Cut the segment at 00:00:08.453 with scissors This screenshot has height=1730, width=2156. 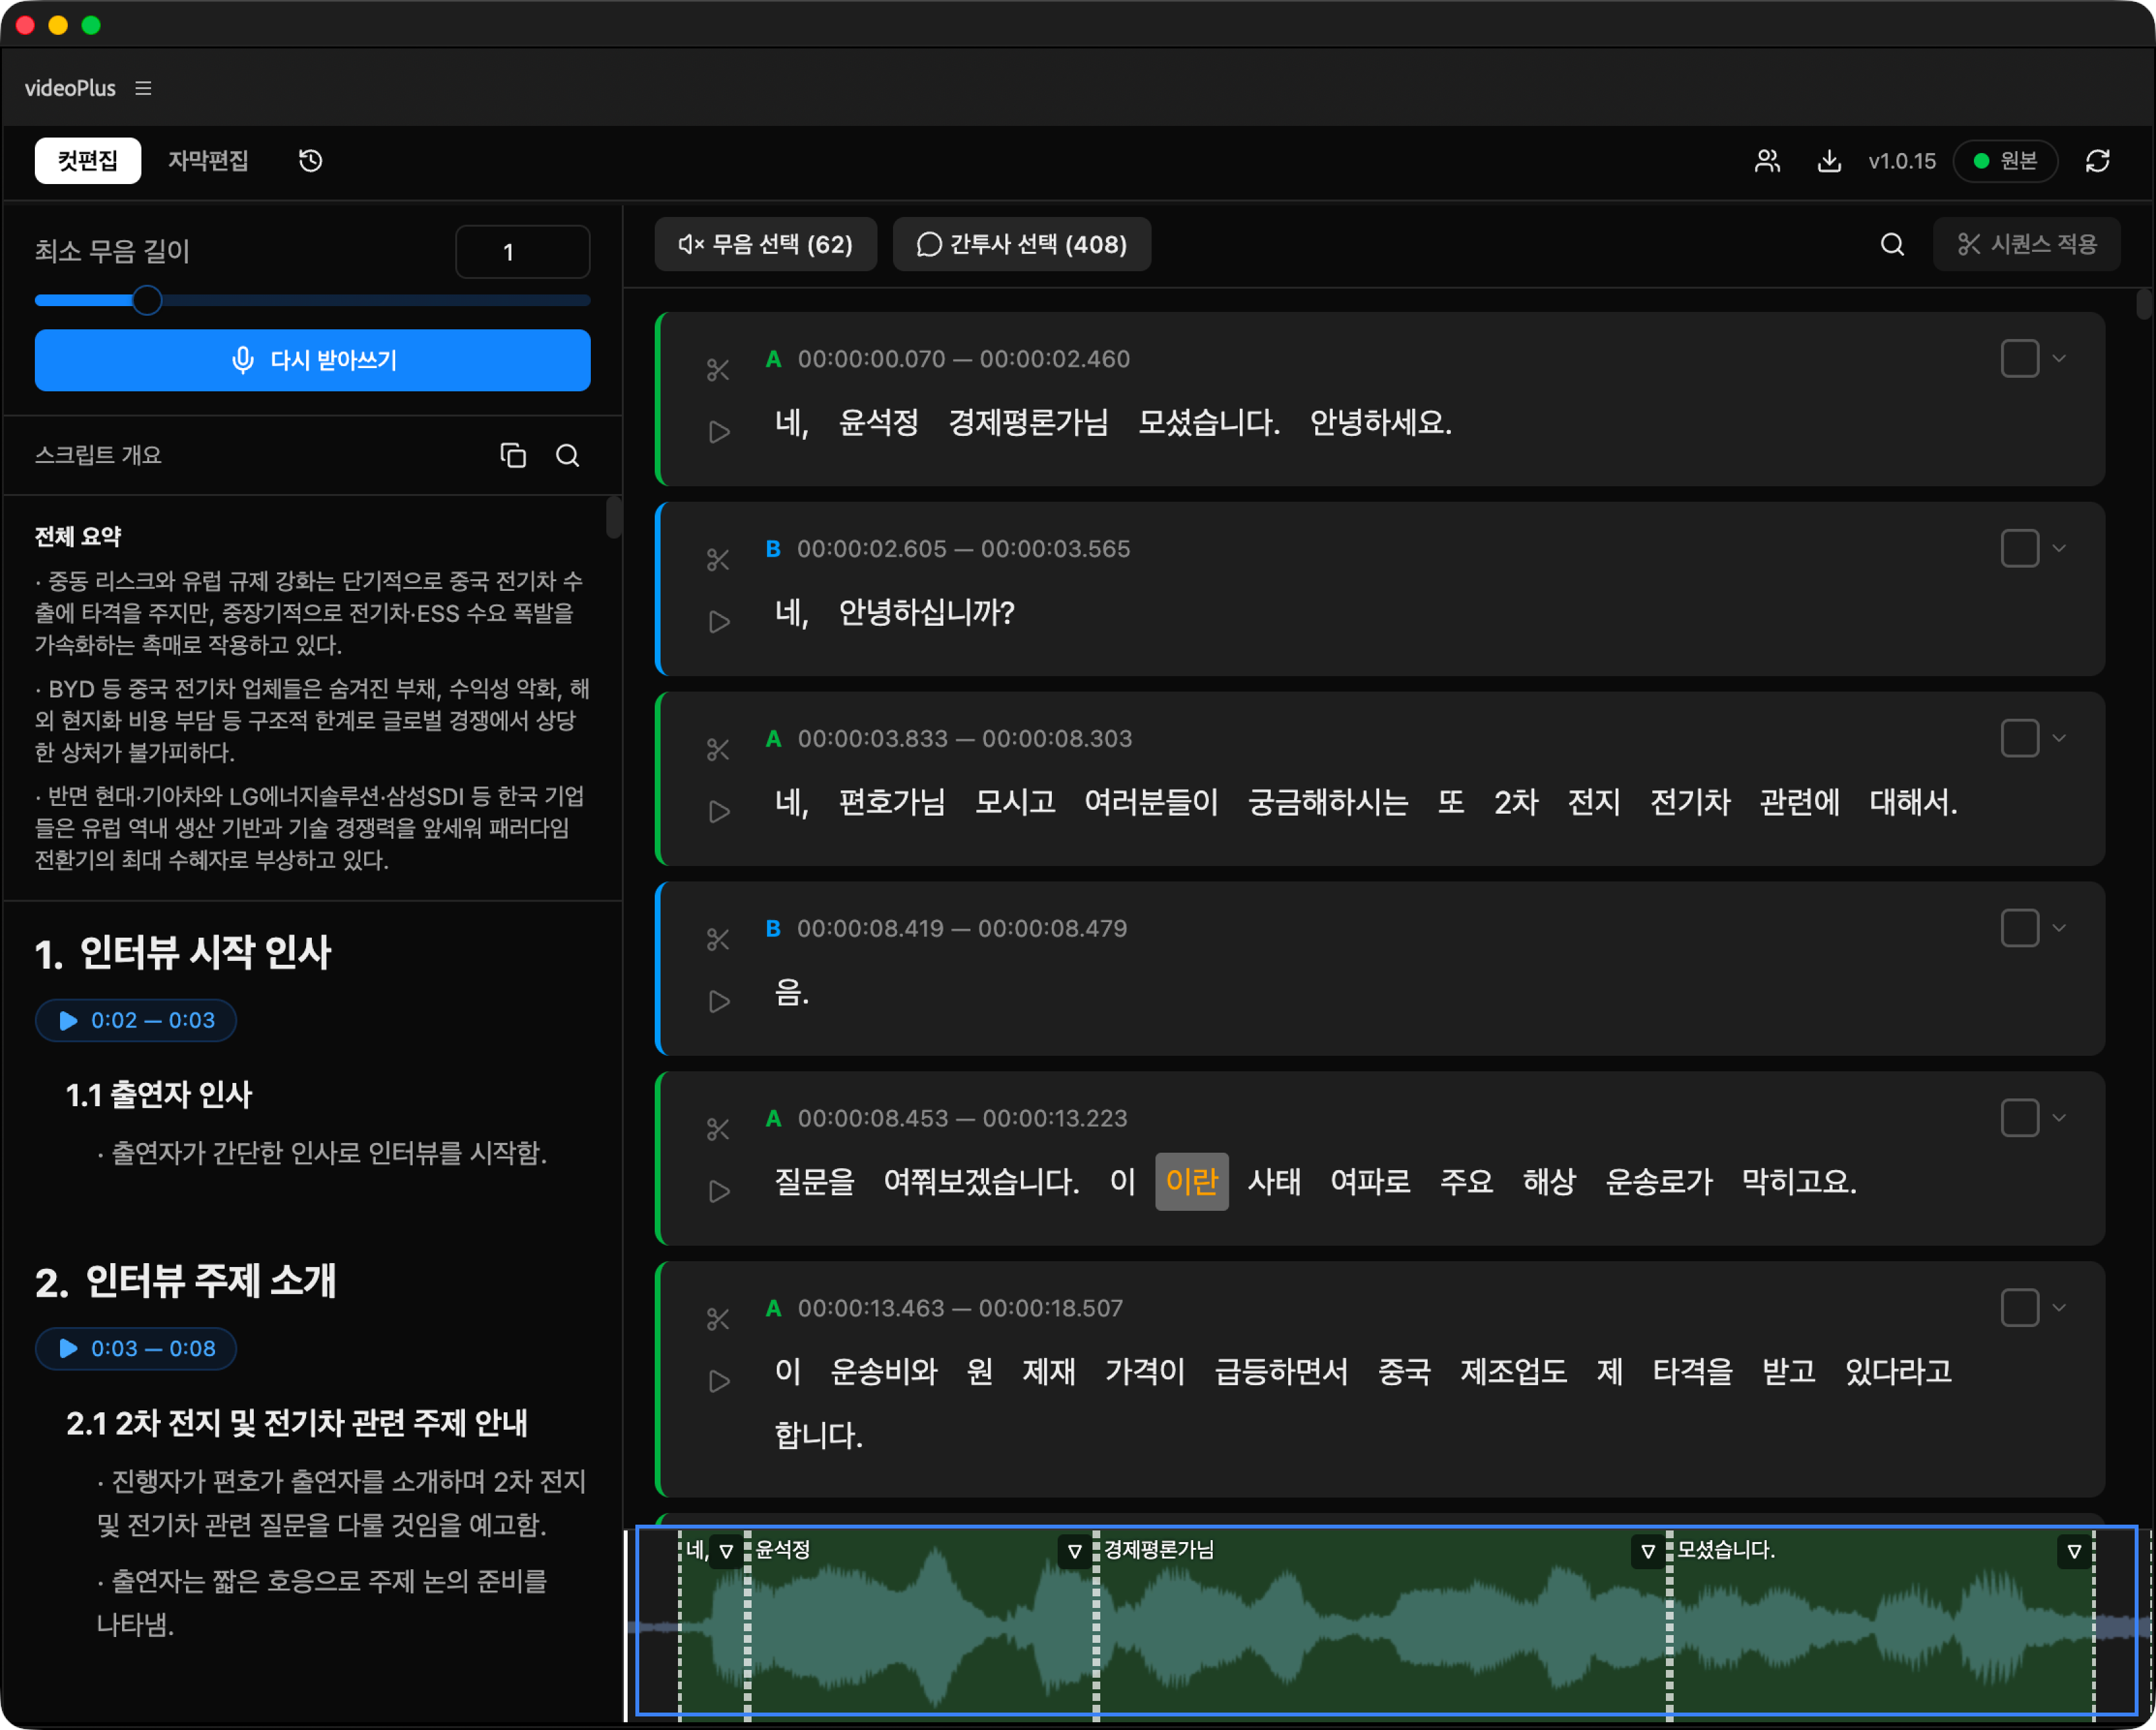[x=718, y=1130]
